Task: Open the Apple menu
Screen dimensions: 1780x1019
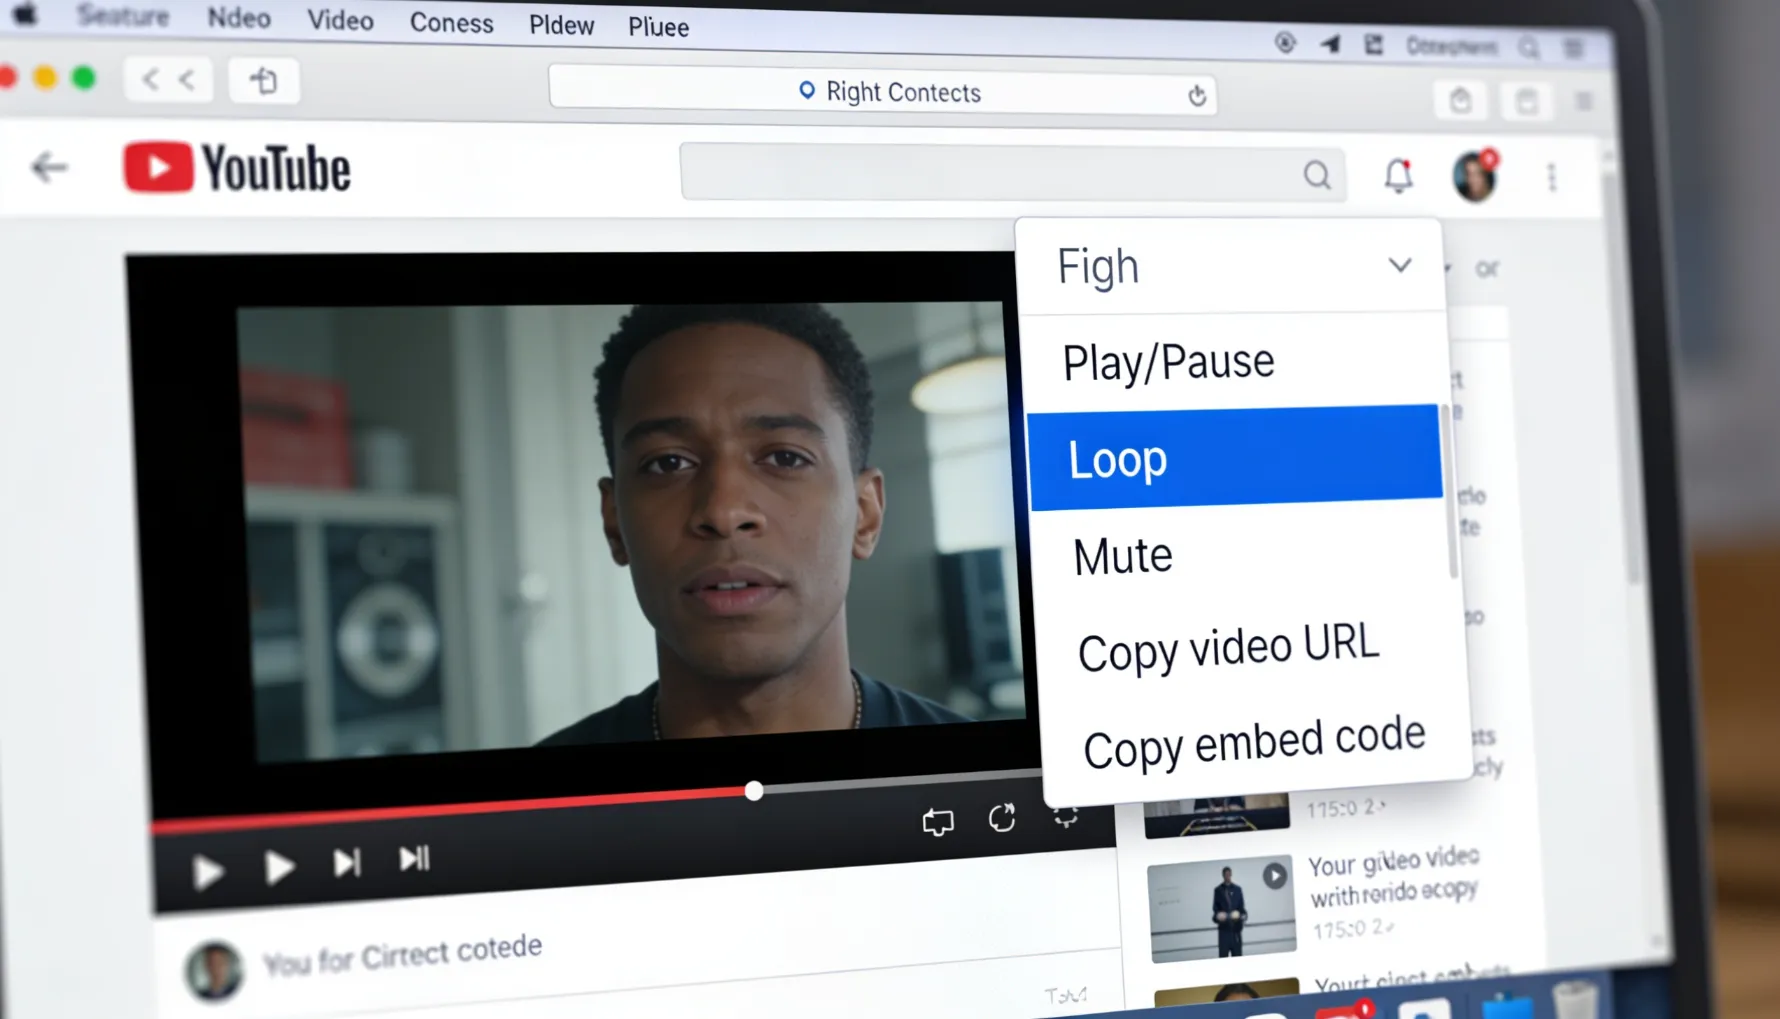Action: [x=24, y=15]
